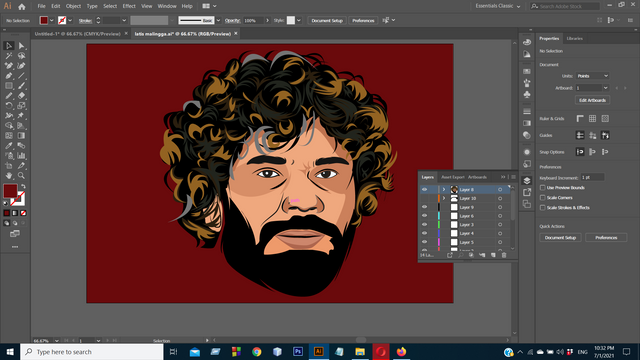Select the Selection tool (black arrow)

[x=9, y=46]
